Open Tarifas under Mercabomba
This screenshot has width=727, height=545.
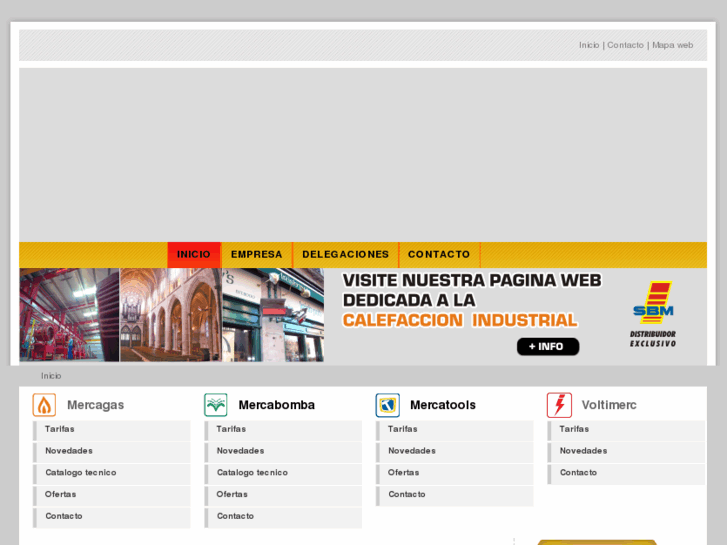pos(283,430)
